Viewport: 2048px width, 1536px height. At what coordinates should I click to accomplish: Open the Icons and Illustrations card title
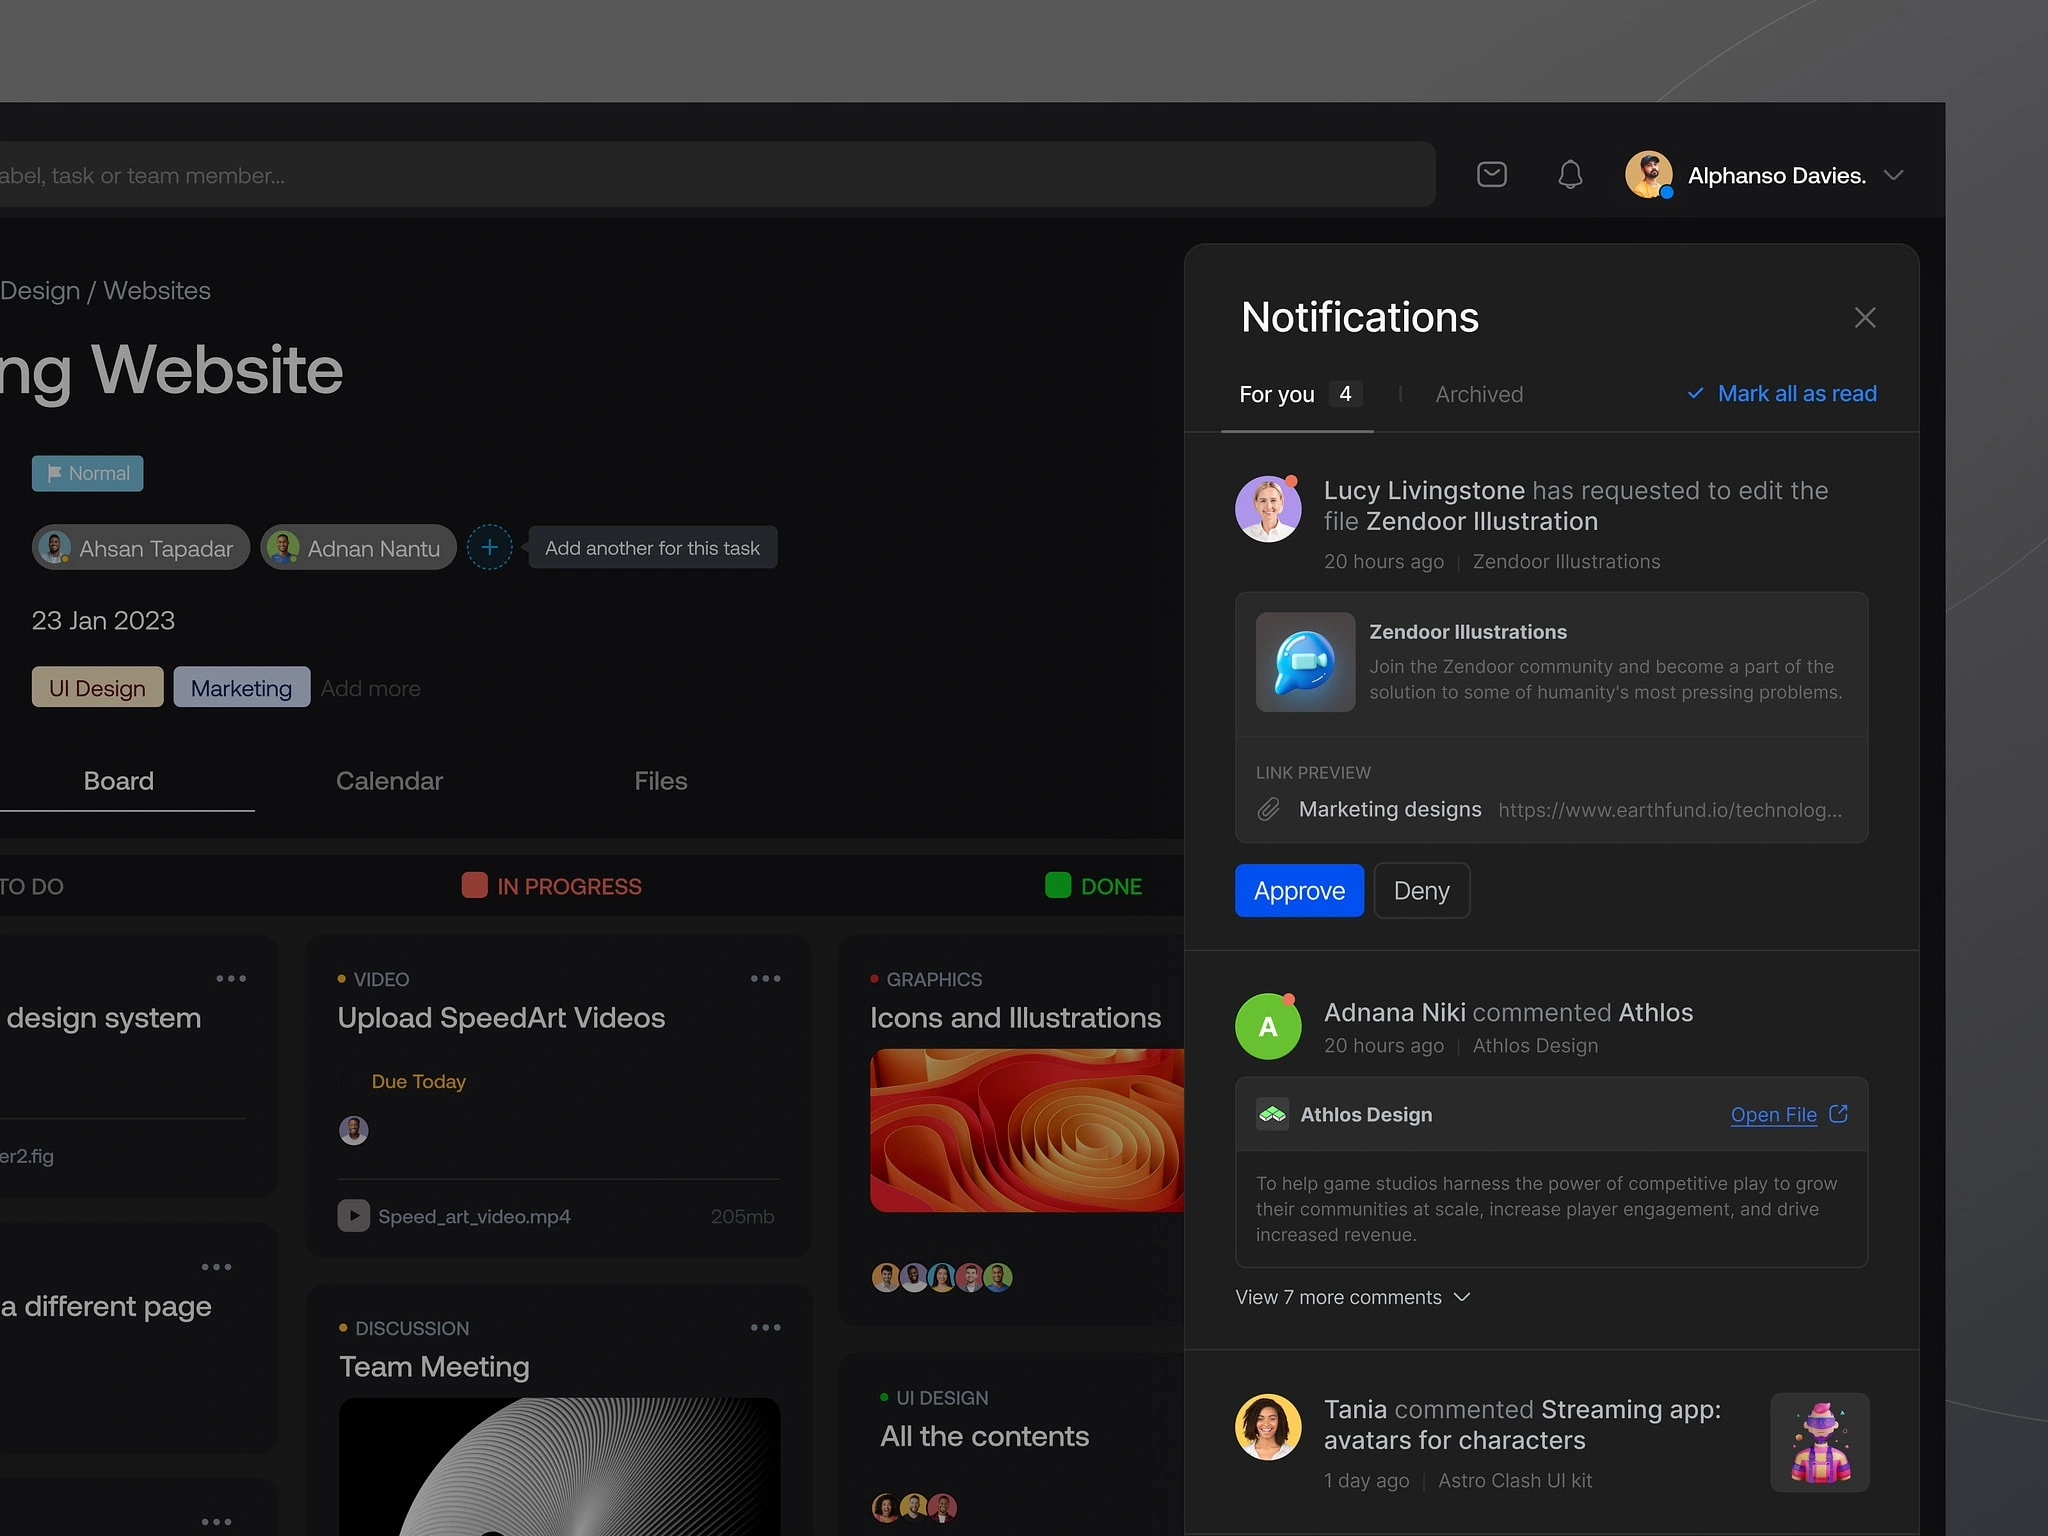pyautogui.click(x=1015, y=1018)
